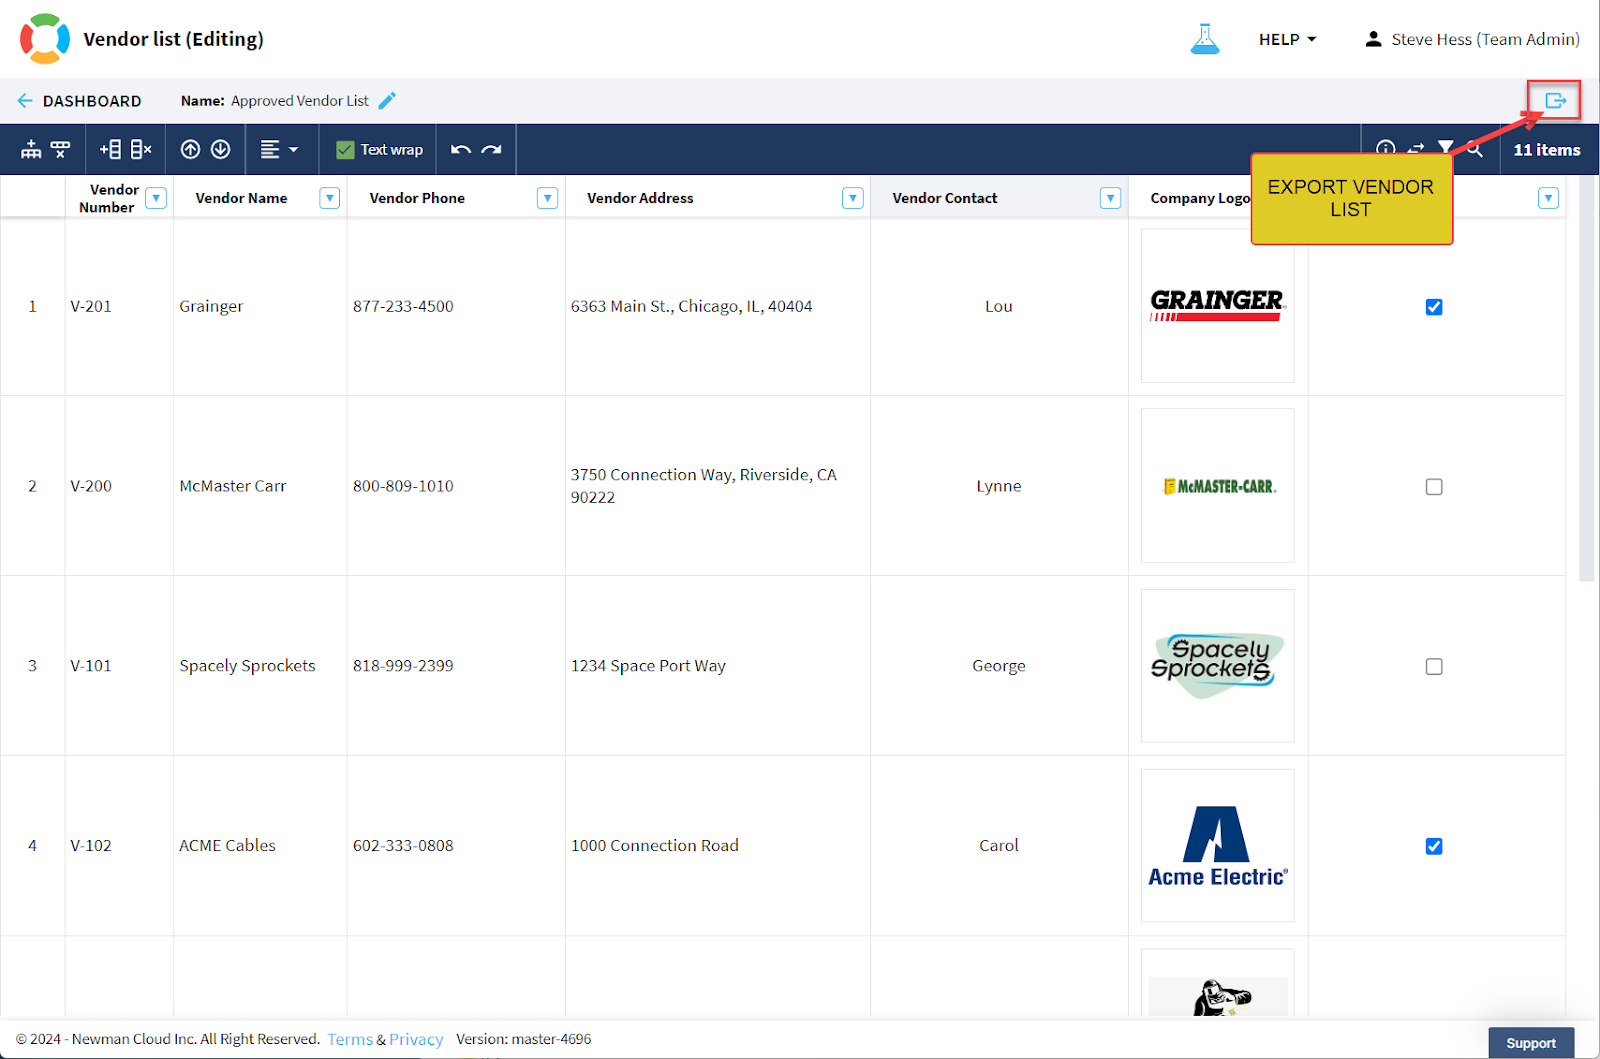Open the Privacy link

(x=416, y=1040)
